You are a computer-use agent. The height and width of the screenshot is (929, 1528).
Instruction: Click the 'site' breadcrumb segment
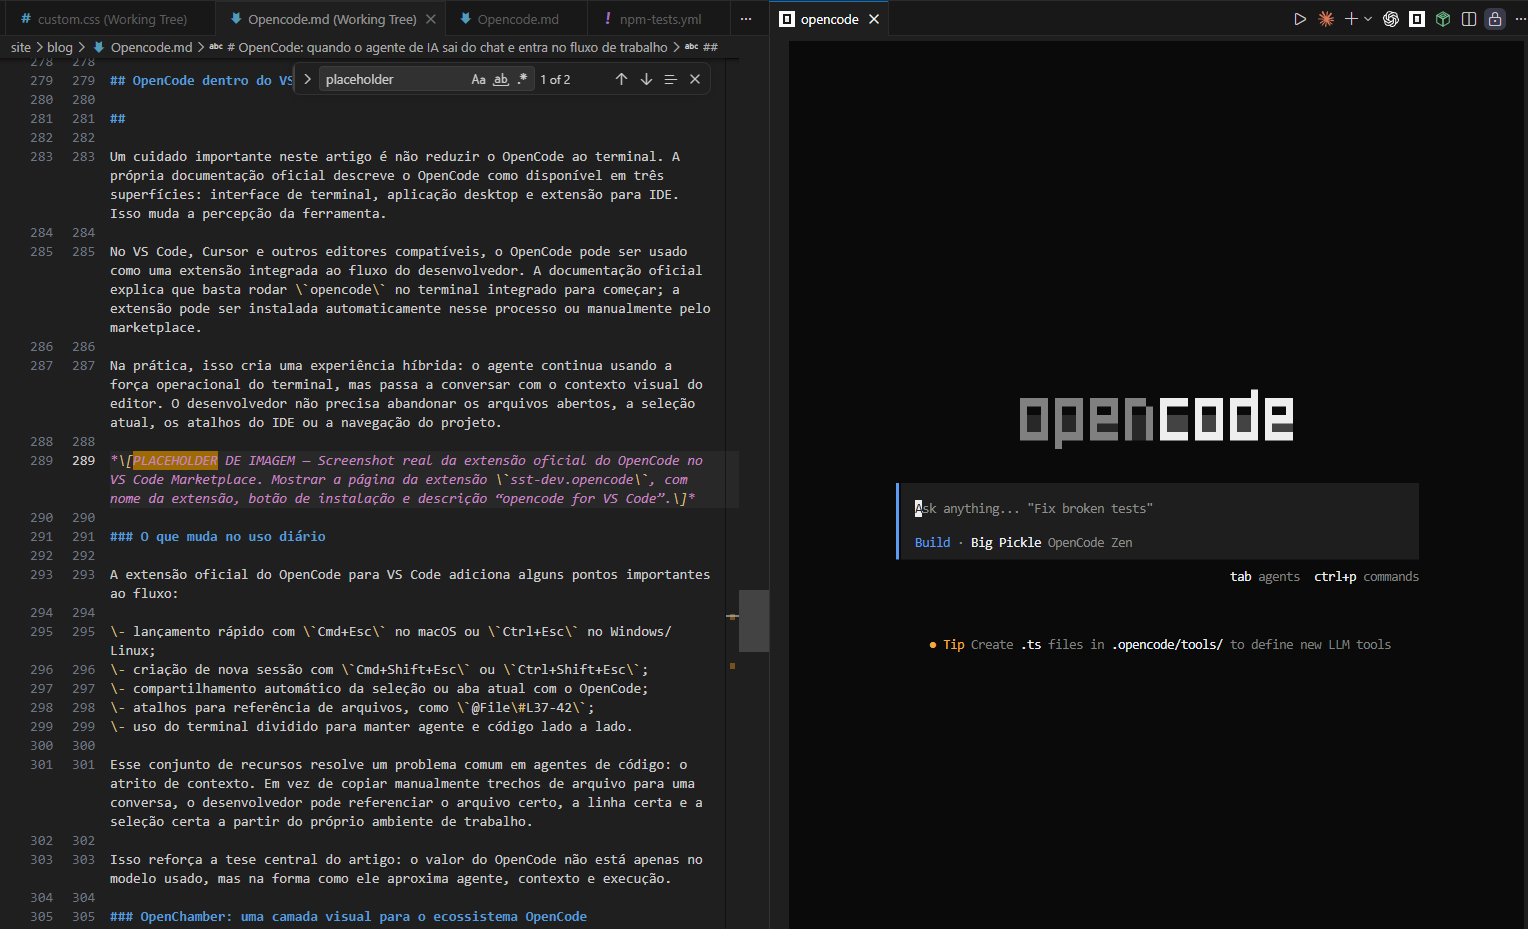21,47
